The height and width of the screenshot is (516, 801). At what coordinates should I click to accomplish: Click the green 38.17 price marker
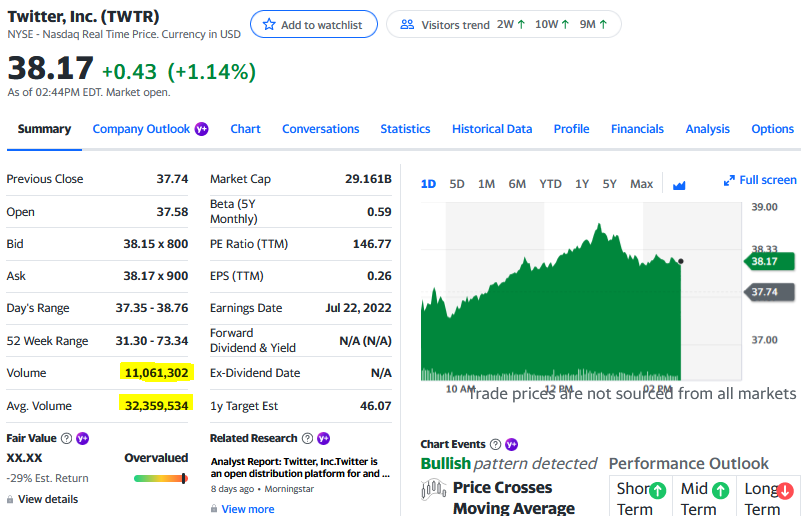tap(769, 262)
